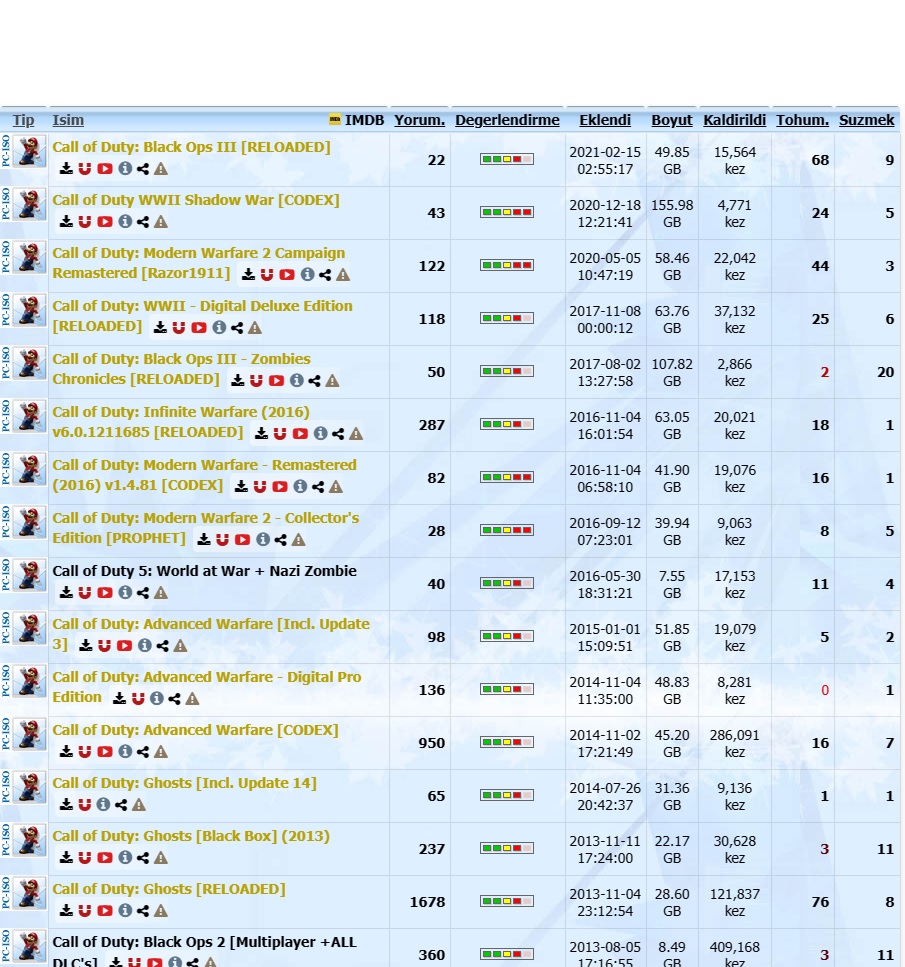Open magnet link for WWII Shadow War [CODEX]
The image size is (905, 967).
[85, 221]
